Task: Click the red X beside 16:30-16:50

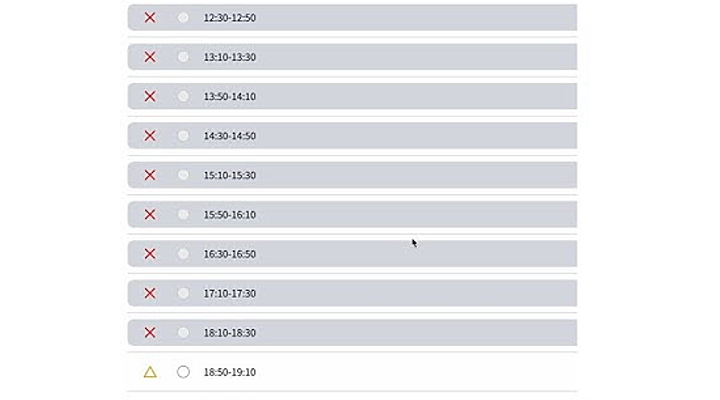Action: tap(150, 254)
